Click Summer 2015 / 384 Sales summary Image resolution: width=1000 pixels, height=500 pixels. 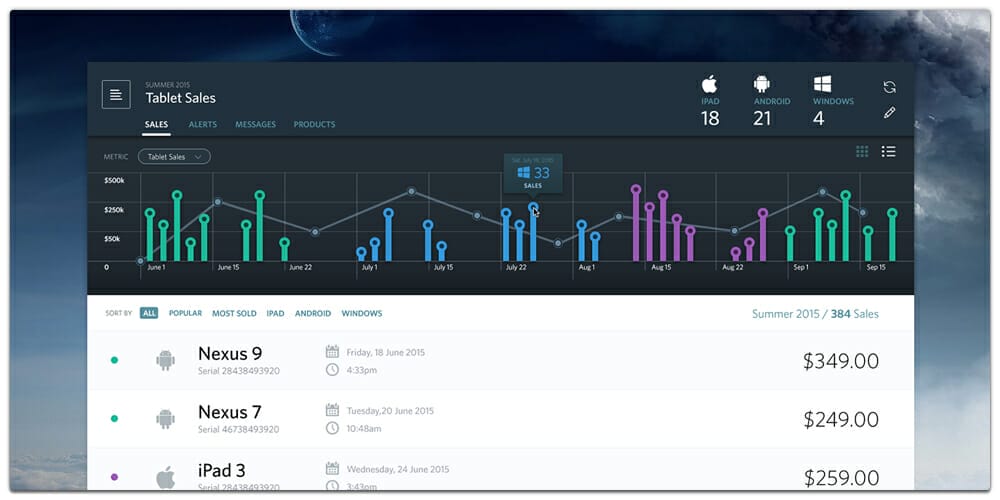click(815, 314)
